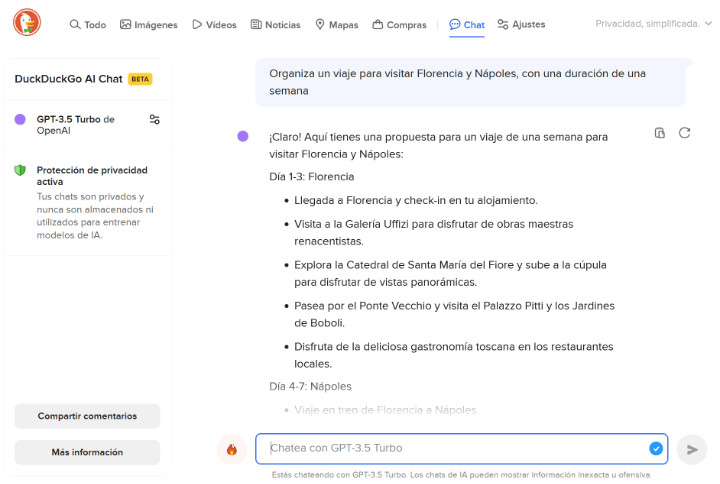720x484 pixels.
Task: Click the Catedral de Santa María bullet
Action: click(450, 274)
